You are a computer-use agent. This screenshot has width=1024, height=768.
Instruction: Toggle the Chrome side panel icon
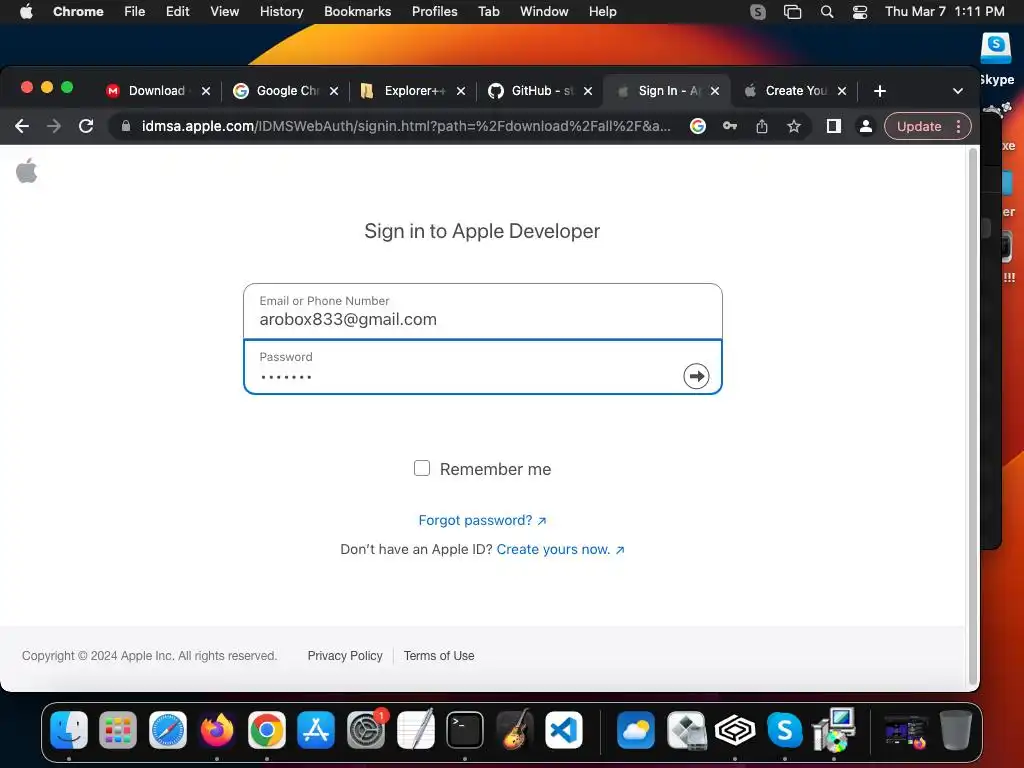click(x=833, y=126)
